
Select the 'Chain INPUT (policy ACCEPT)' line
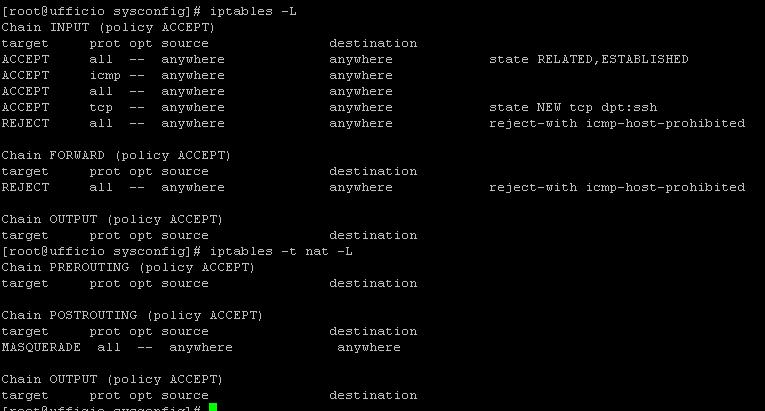(x=108, y=27)
